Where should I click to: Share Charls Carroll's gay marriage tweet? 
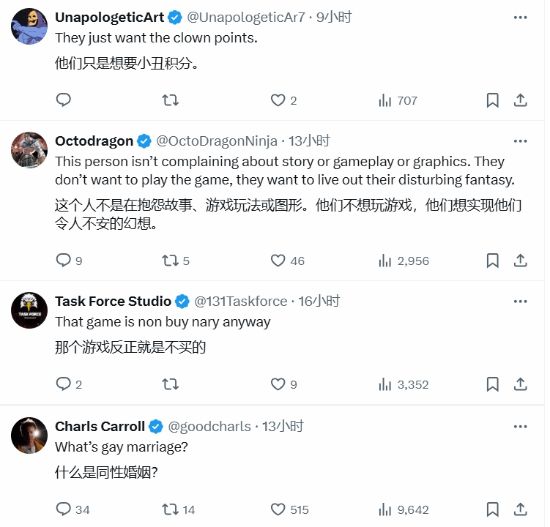tap(520, 509)
